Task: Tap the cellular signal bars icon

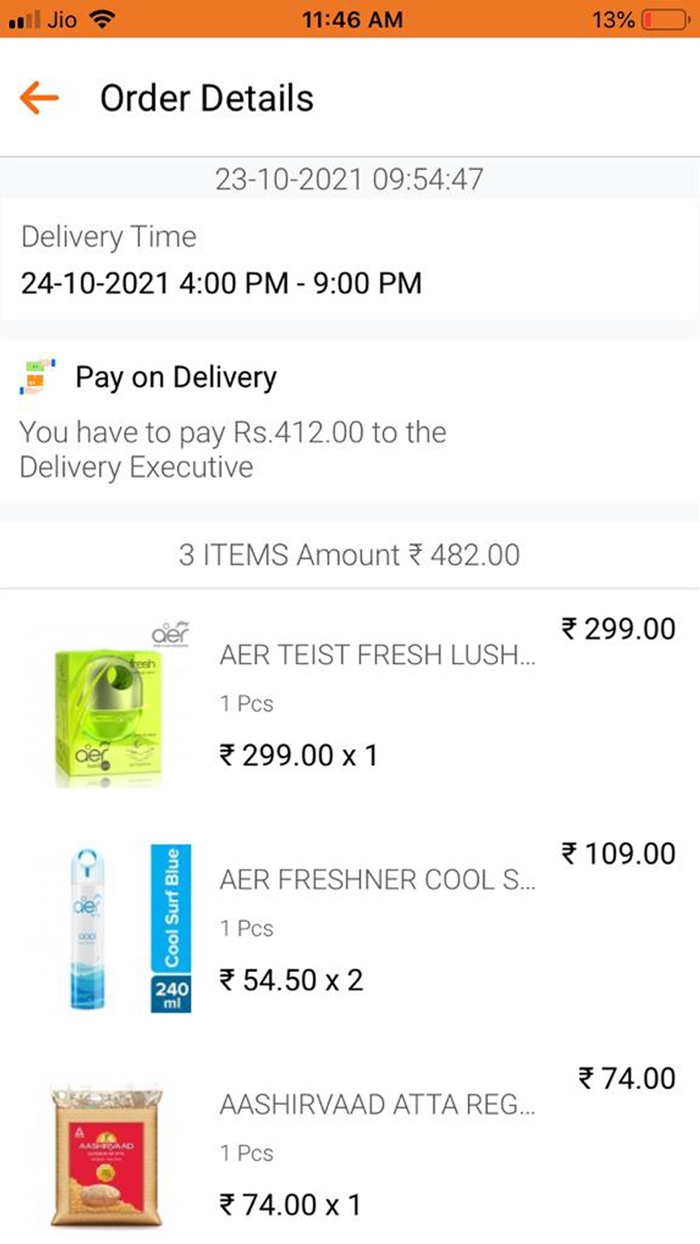Action: click(23, 20)
